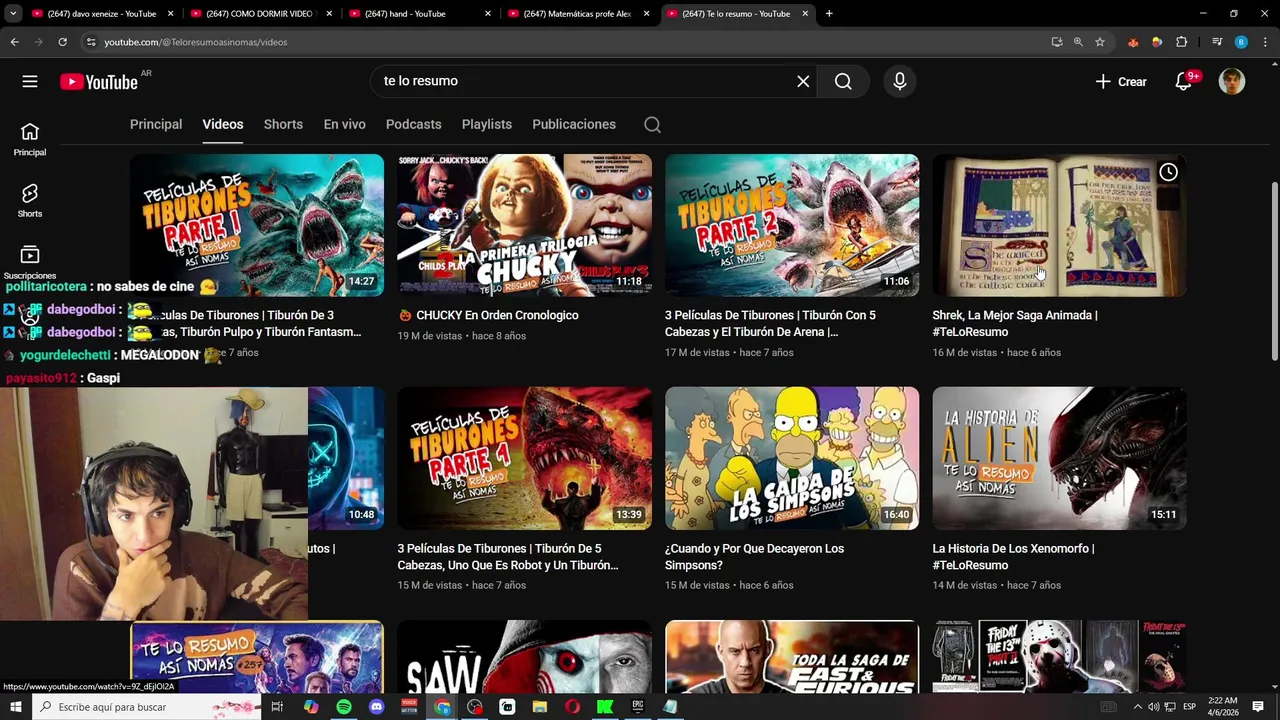
Task: Close the "Te lo resumo" browser tab
Action: pos(806,14)
